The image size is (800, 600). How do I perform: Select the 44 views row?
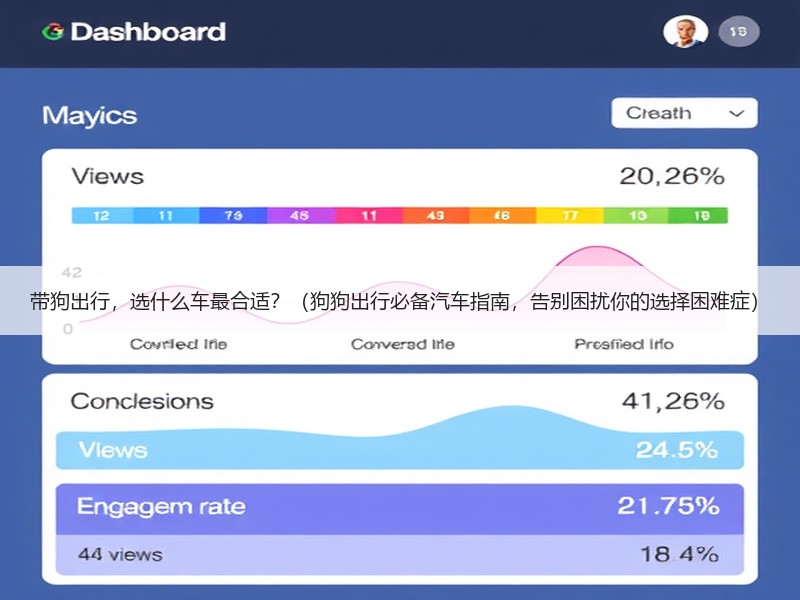click(x=400, y=555)
